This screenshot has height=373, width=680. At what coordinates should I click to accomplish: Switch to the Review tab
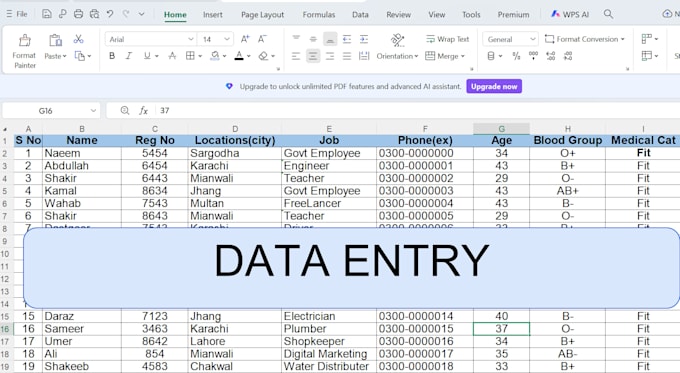(399, 15)
